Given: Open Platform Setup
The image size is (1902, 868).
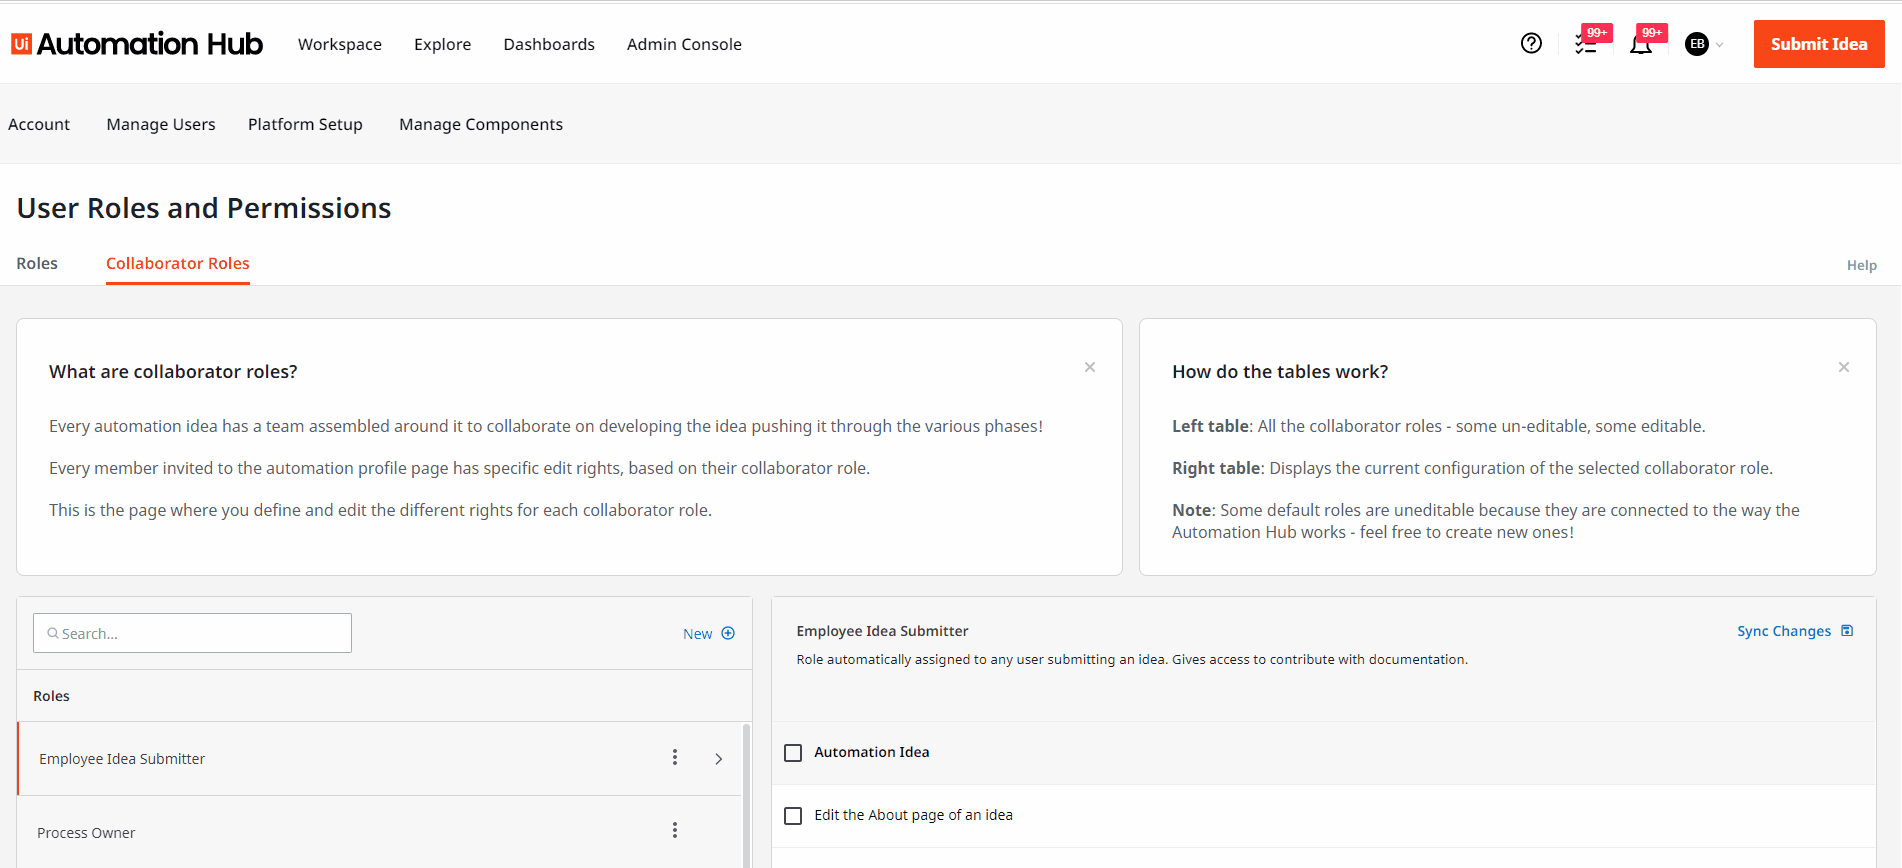Looking at the screenshot, I should pos(305,124).
